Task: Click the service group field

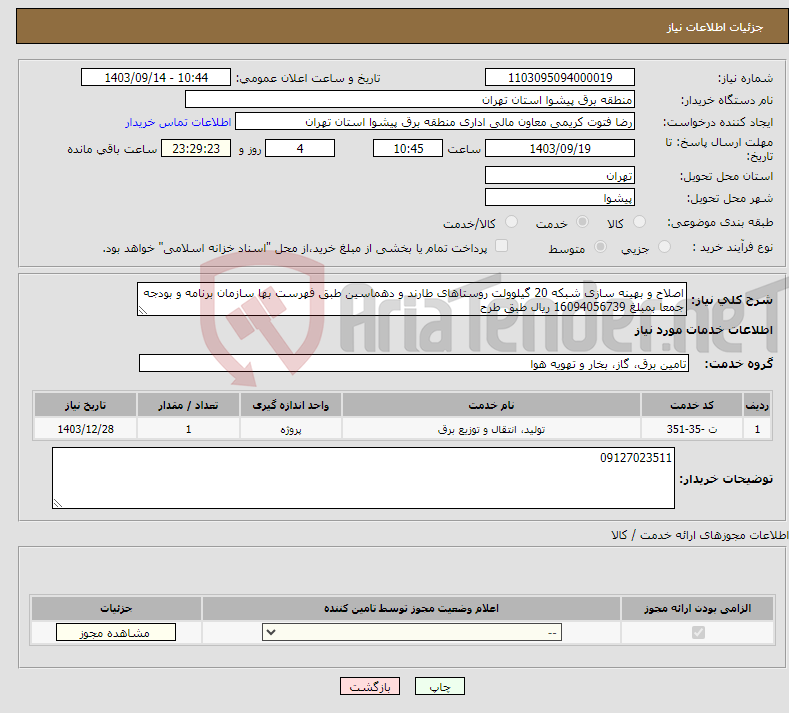Action: pyautogui.click(x=414, y=363)
